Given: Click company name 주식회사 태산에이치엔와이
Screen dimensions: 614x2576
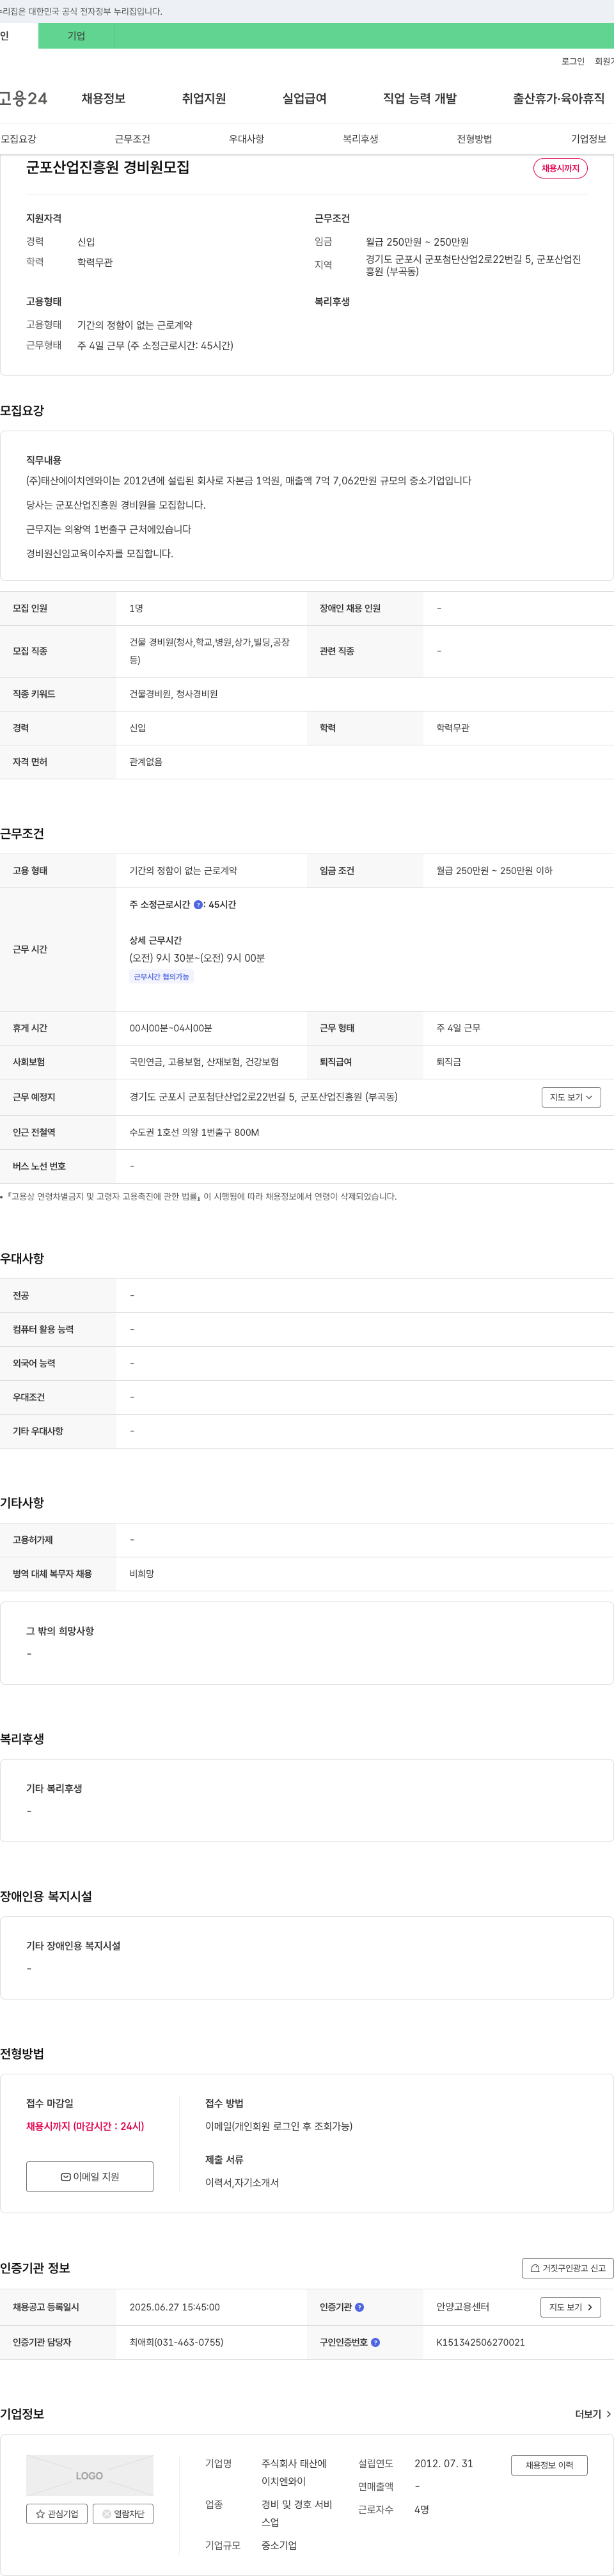Looking at the screenshot, I should (294, 2472).
